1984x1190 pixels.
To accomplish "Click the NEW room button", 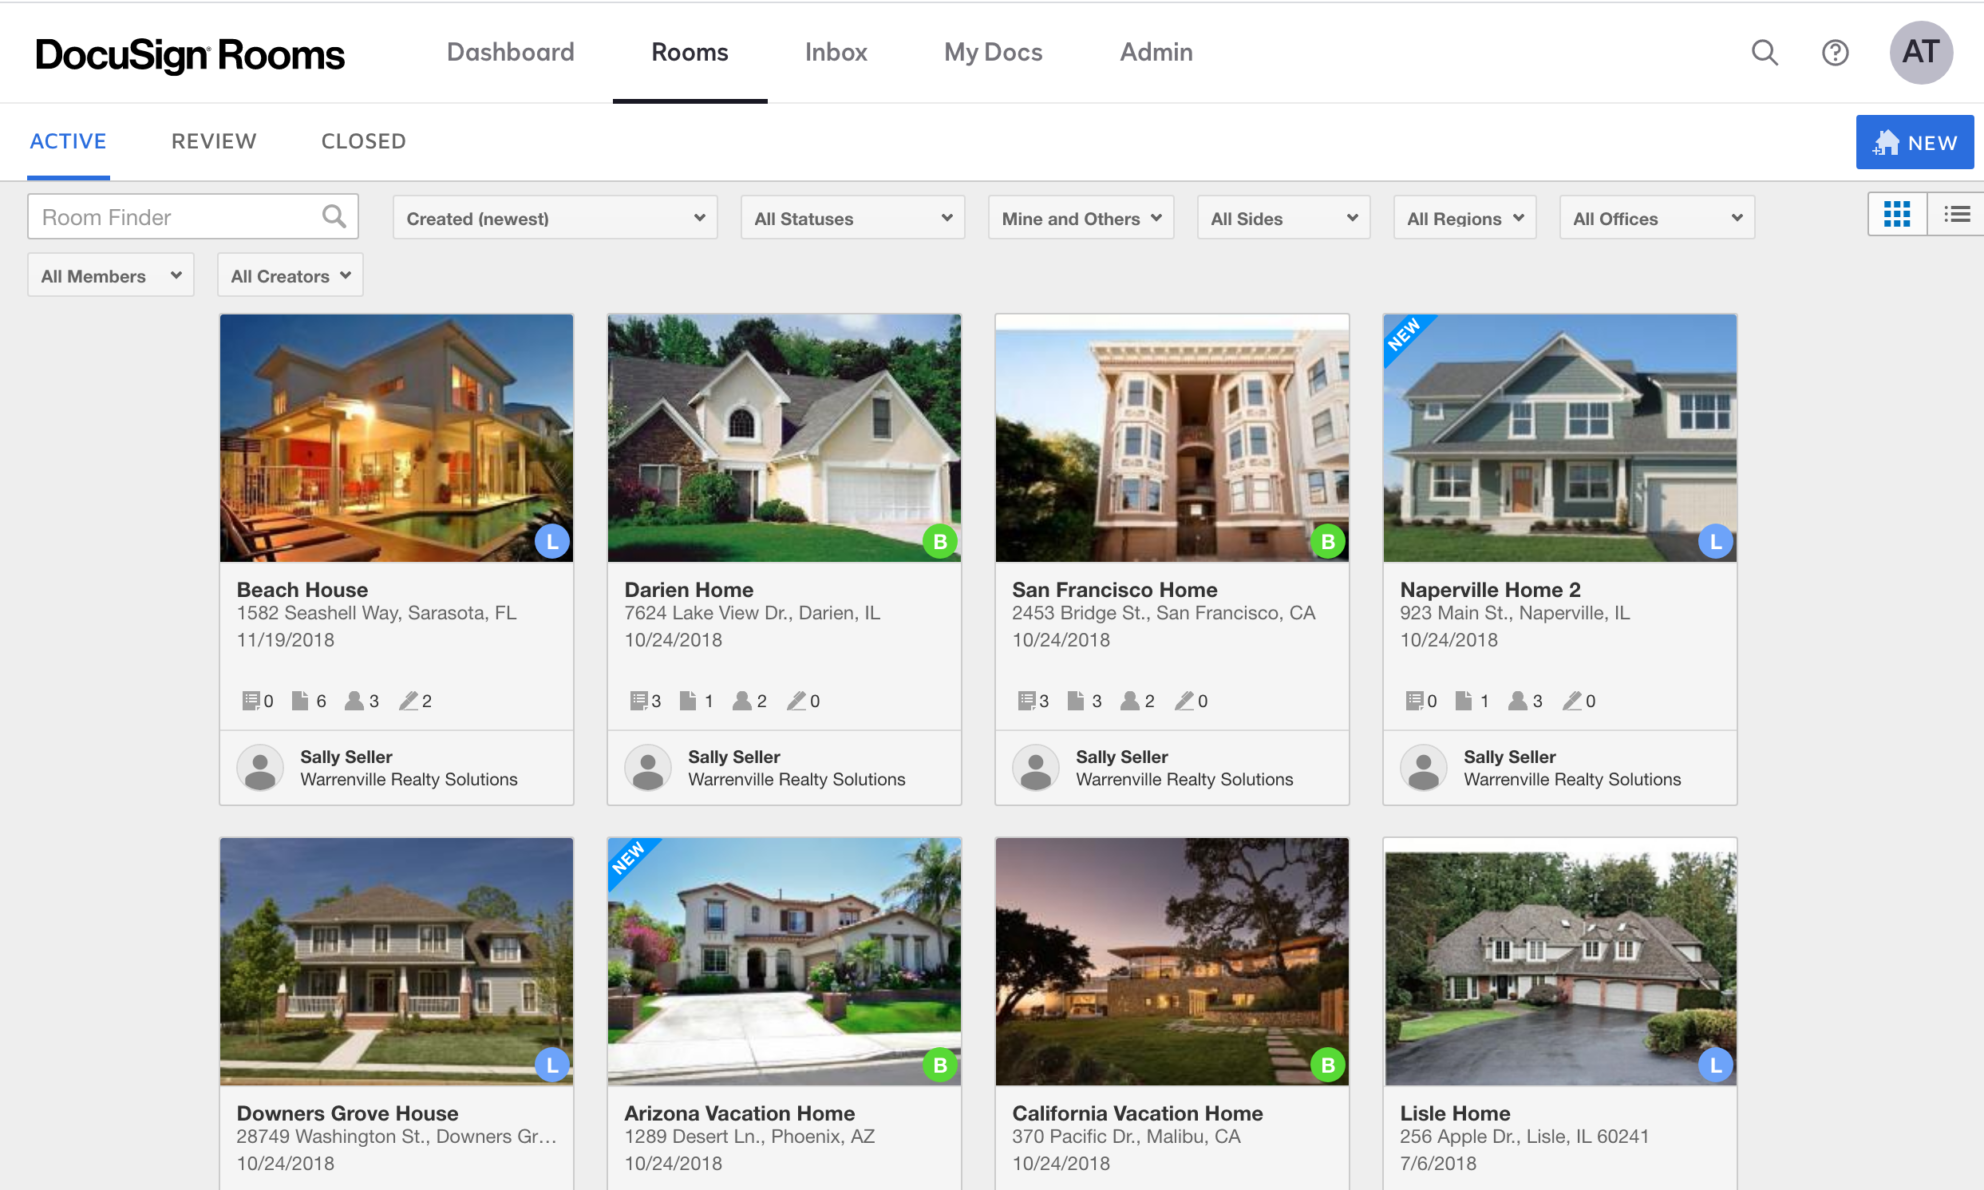I will click(1914, 142).
